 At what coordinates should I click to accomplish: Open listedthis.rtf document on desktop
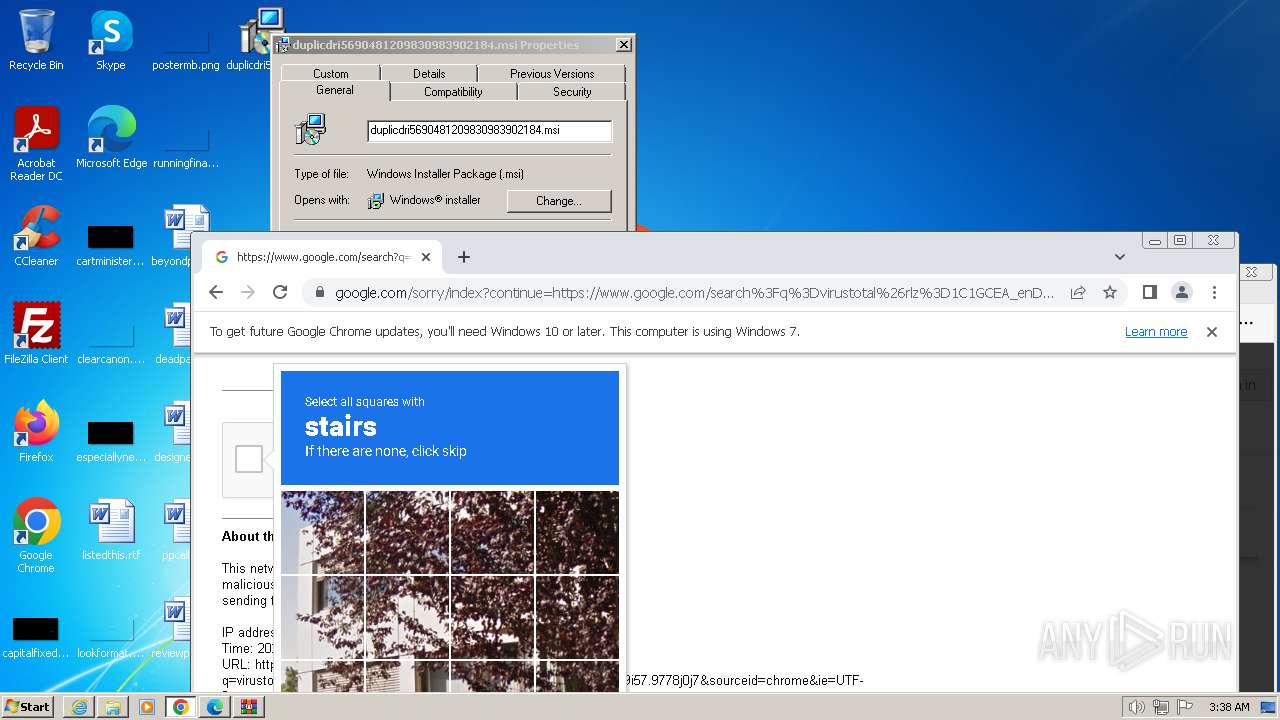pos(111,530)
